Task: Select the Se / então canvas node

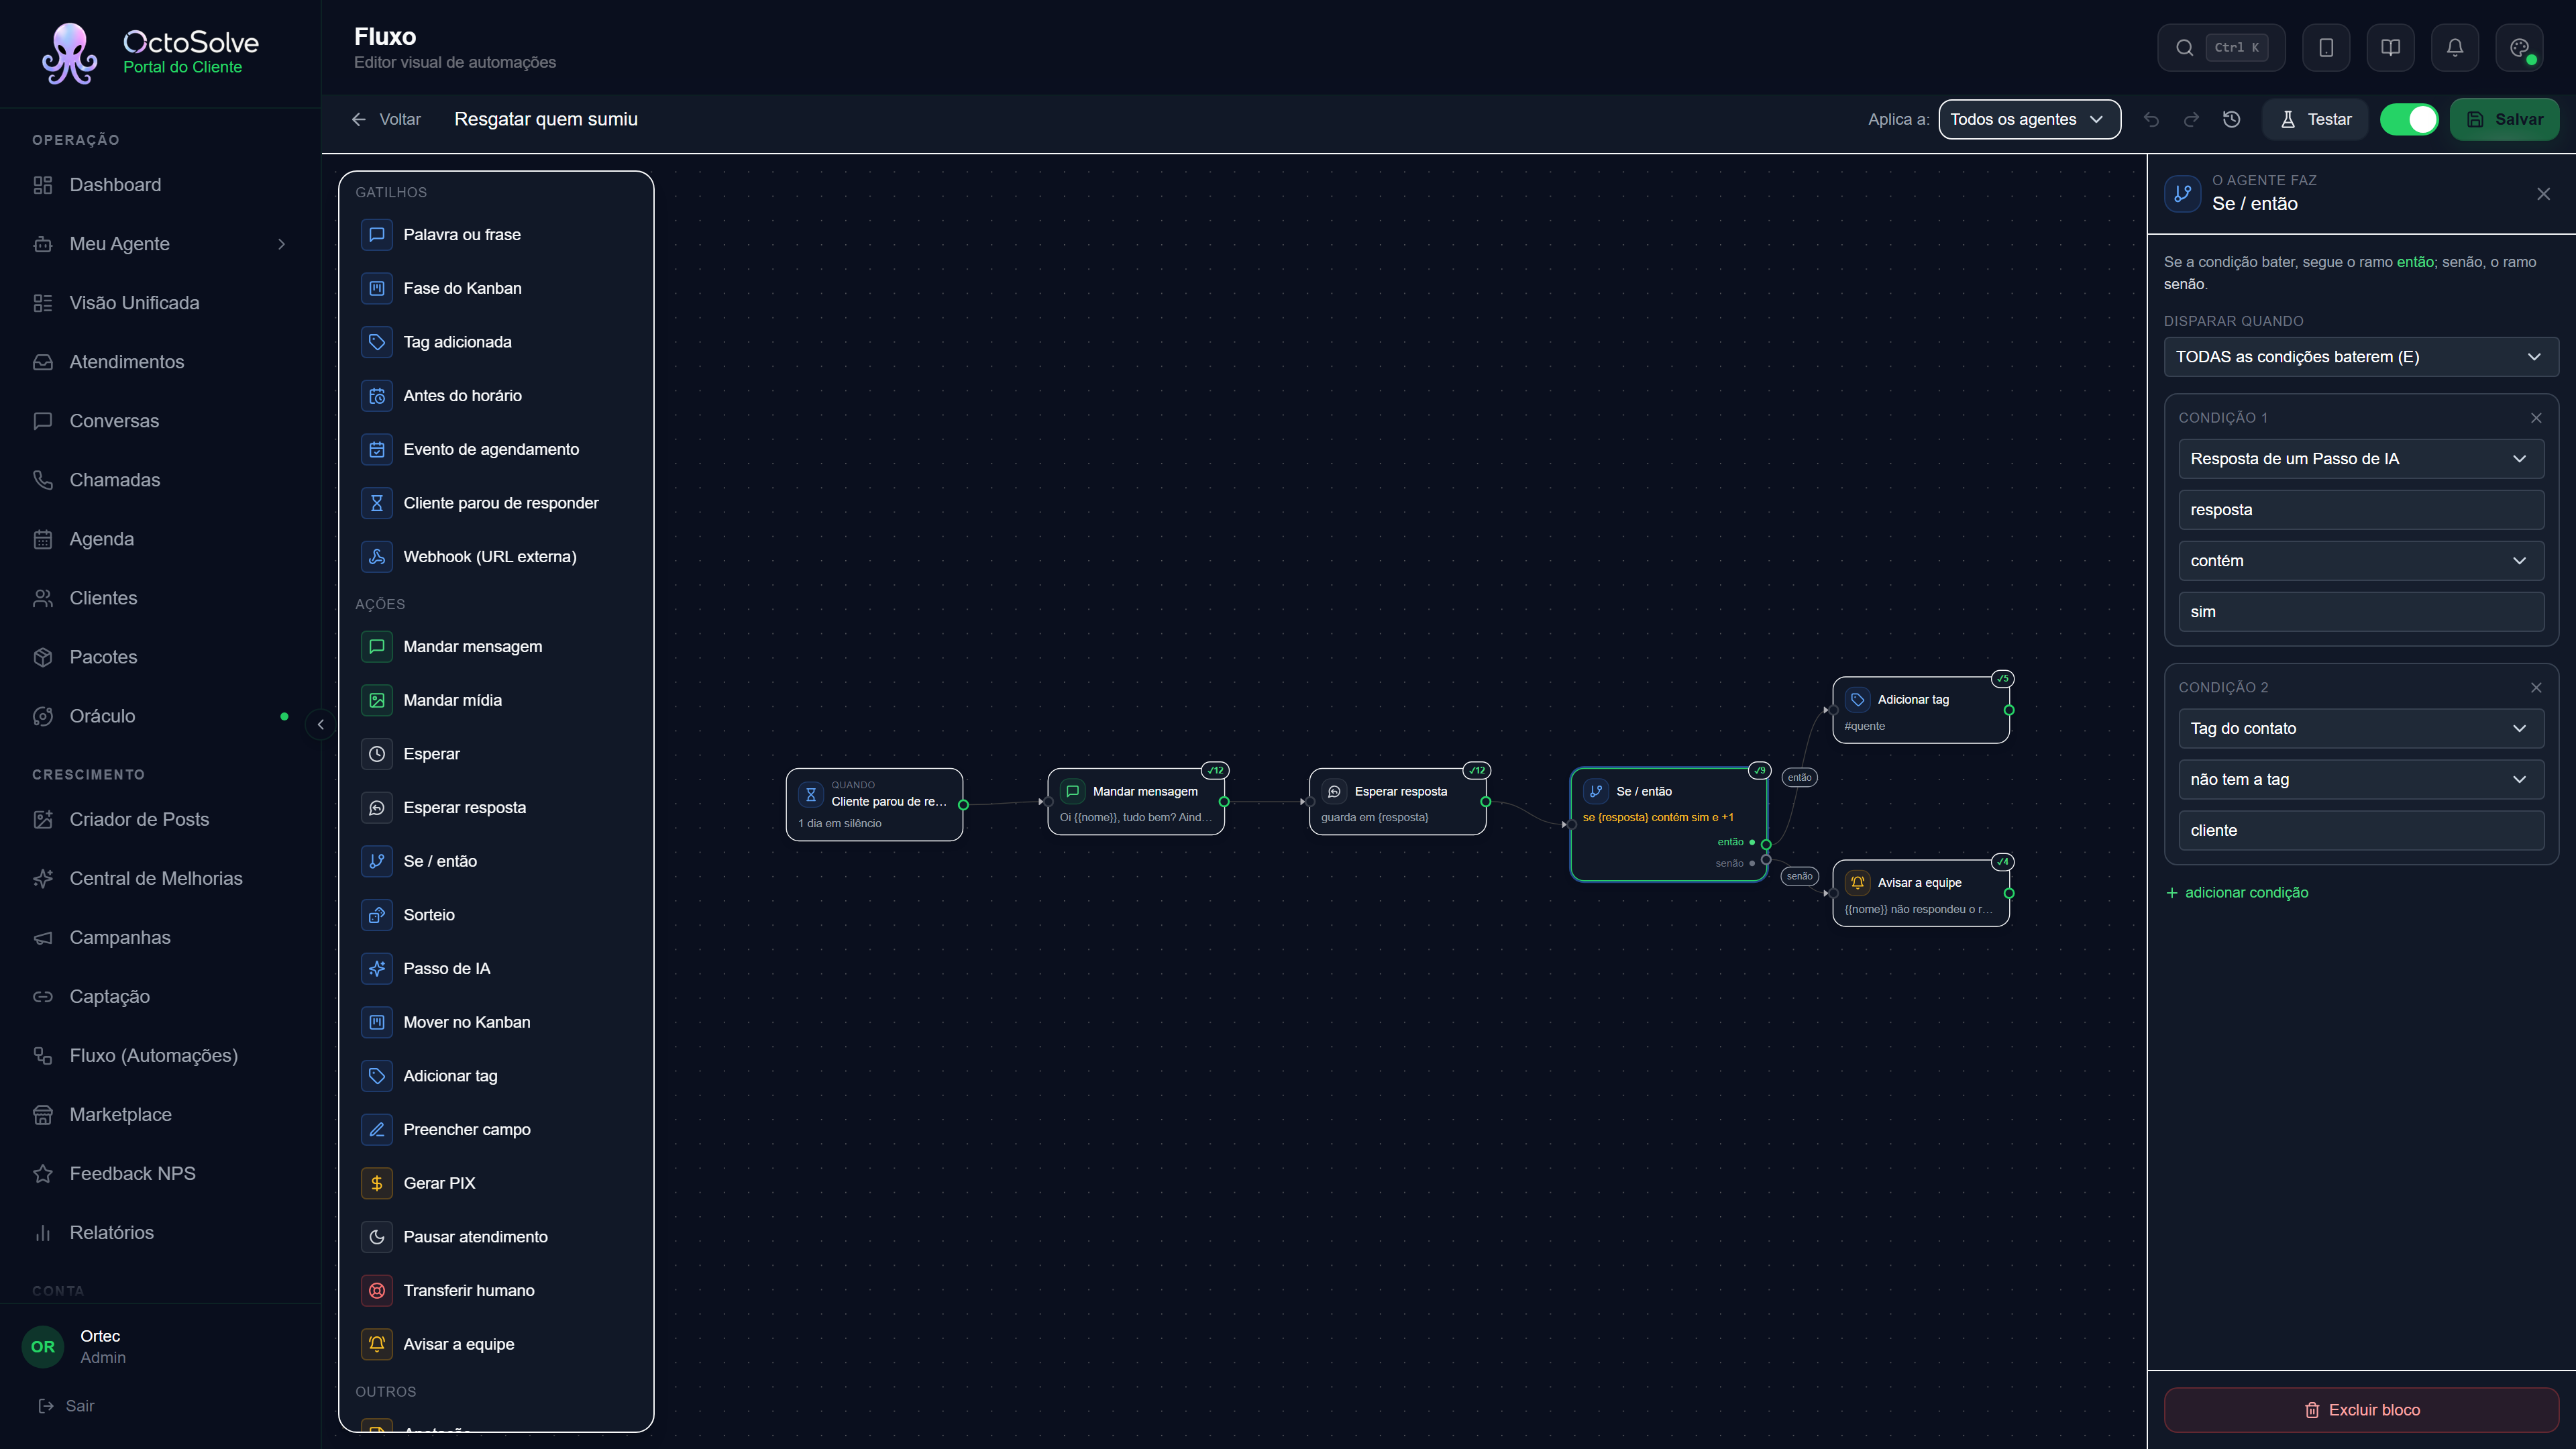Action: 1668,824
